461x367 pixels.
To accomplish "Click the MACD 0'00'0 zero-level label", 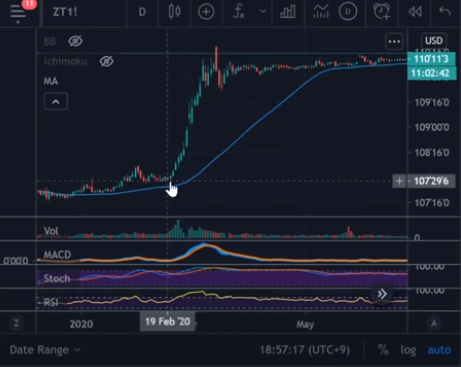I will click(x=16, y=261).
